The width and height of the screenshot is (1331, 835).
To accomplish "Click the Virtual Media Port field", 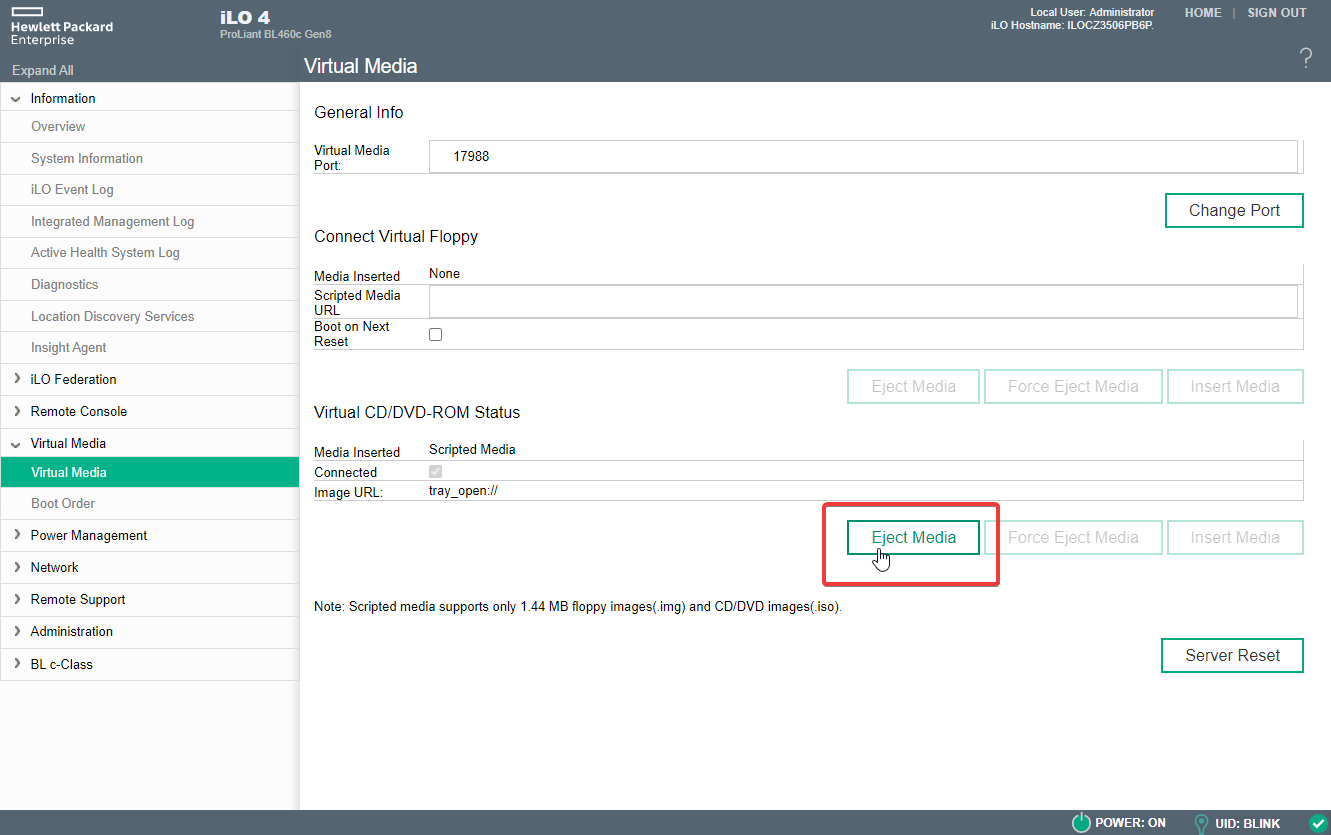I will (863, 157).
